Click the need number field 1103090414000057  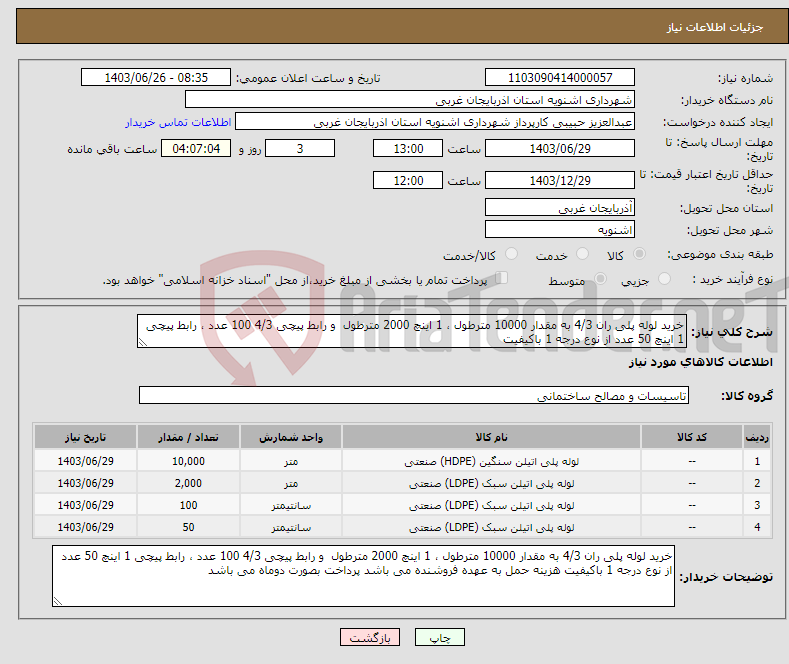(x=560, y=77)
